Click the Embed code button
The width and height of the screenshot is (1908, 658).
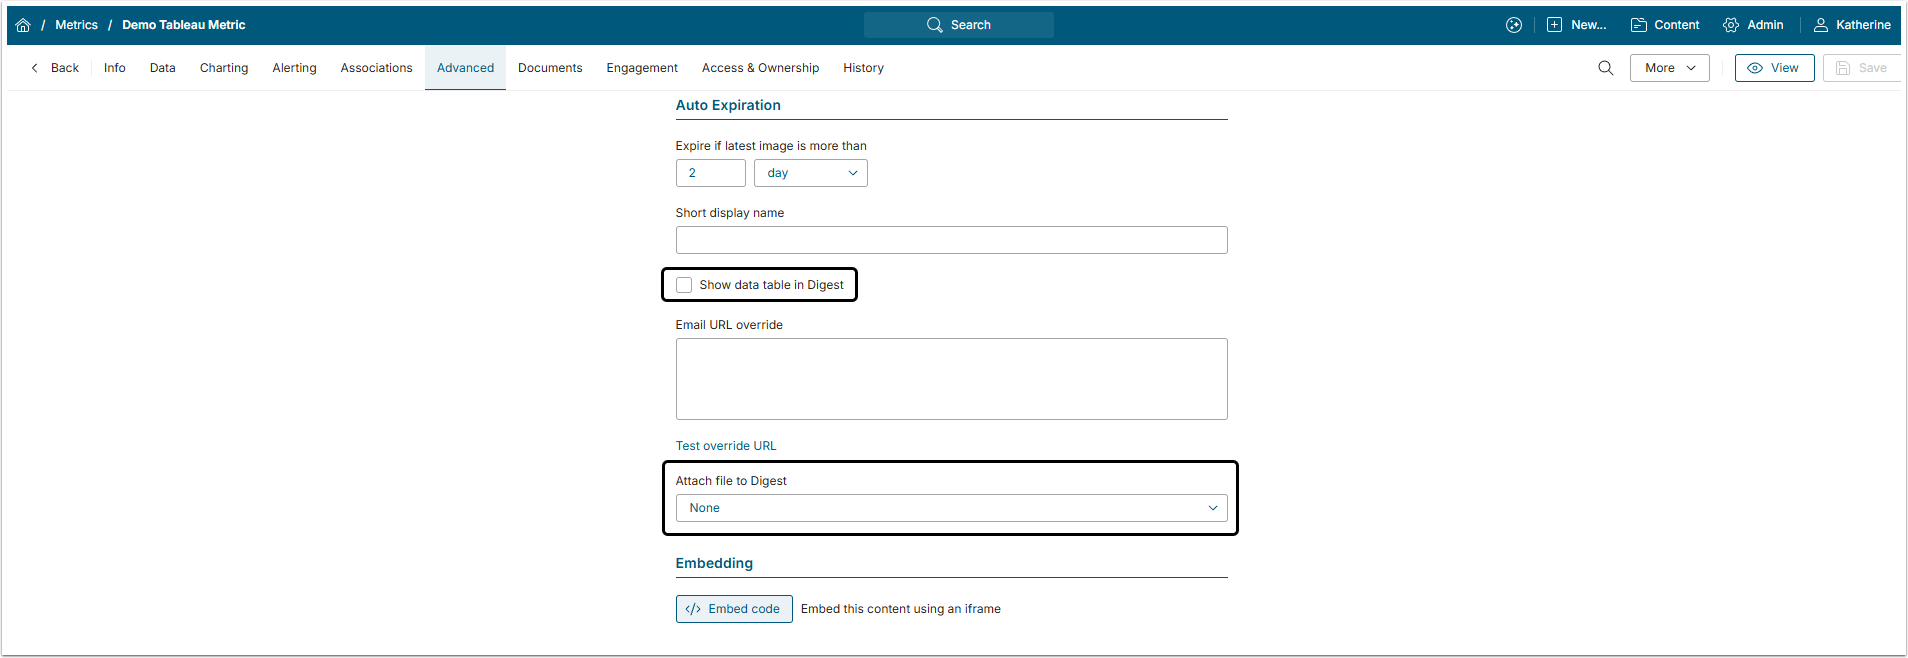(733, 609)
